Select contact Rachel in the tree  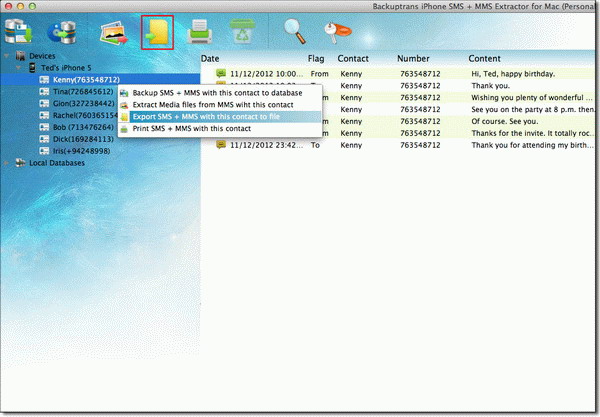pyautogui.click(x=85, y=115)
